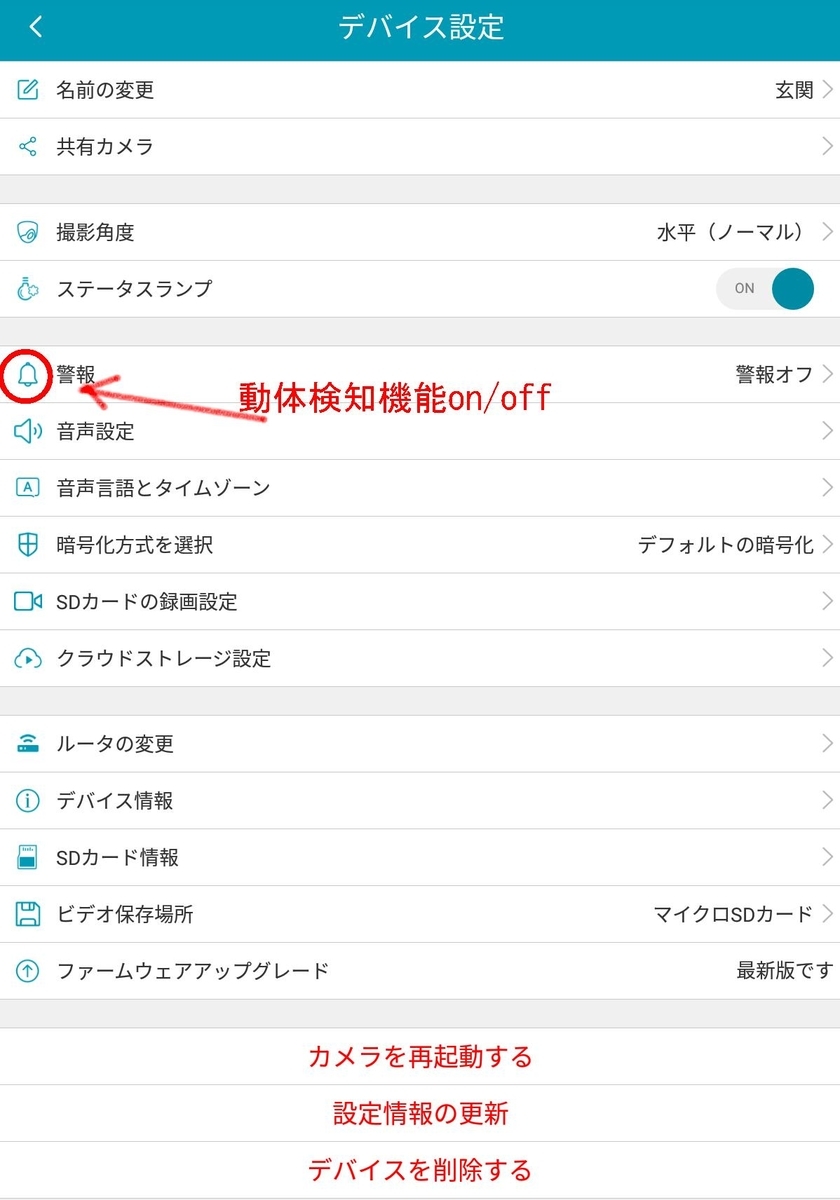The width and height of the screenshot is (840, 1200).
Task: Tap the 最新版です firmware status
Action: point(785,971)
